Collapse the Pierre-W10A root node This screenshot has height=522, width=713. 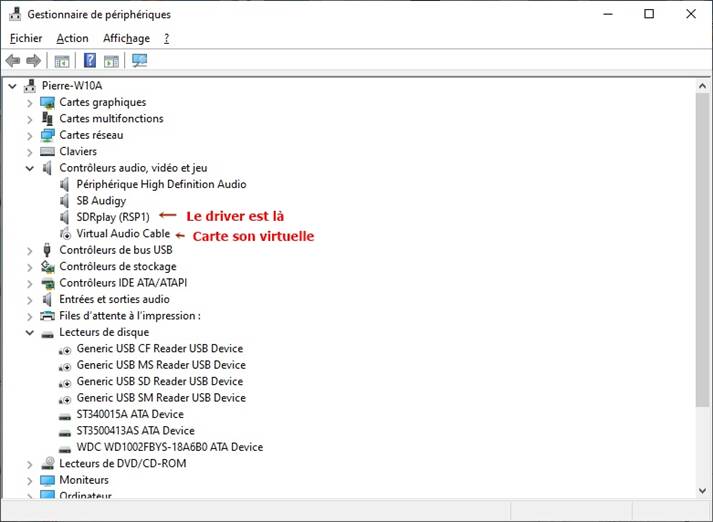12,86
